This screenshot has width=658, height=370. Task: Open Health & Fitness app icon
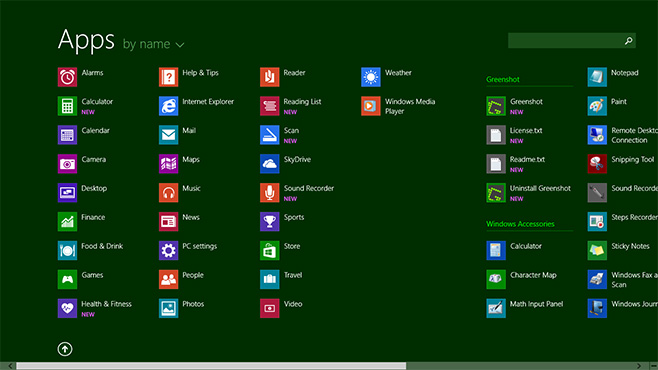tap(67, 309)
